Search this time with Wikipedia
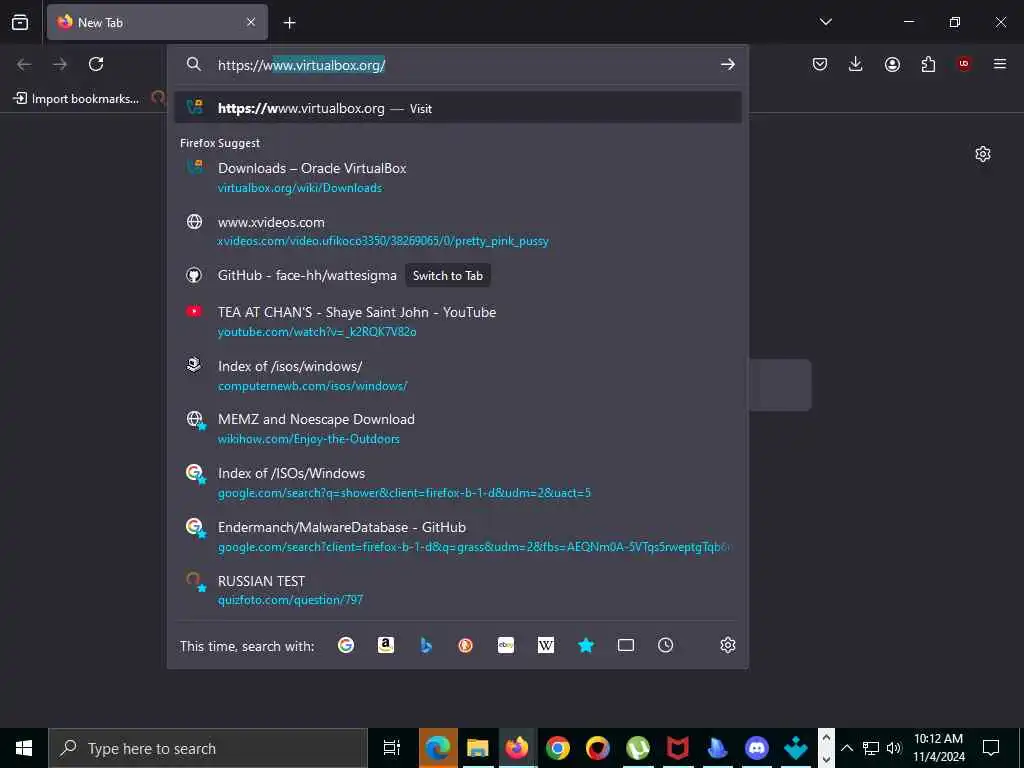The height and width of the screenshot is (768, 1024). click(546, 645)
